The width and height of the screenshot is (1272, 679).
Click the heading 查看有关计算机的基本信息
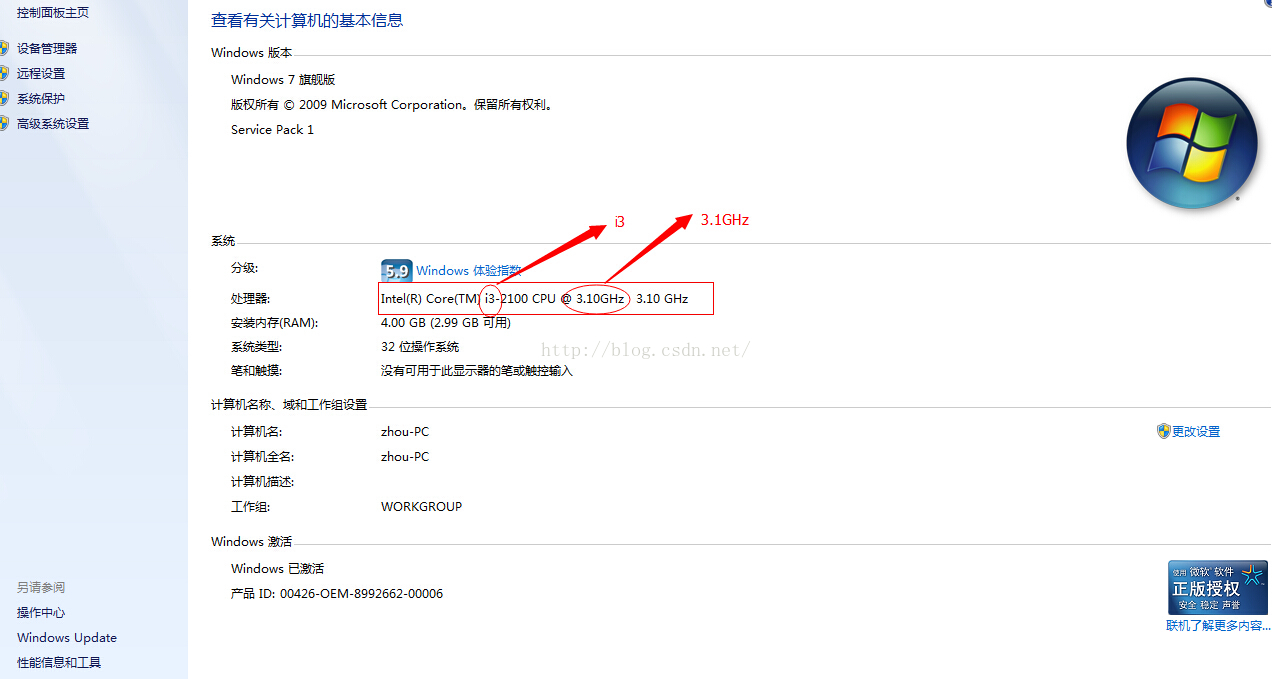pos(307,20)
